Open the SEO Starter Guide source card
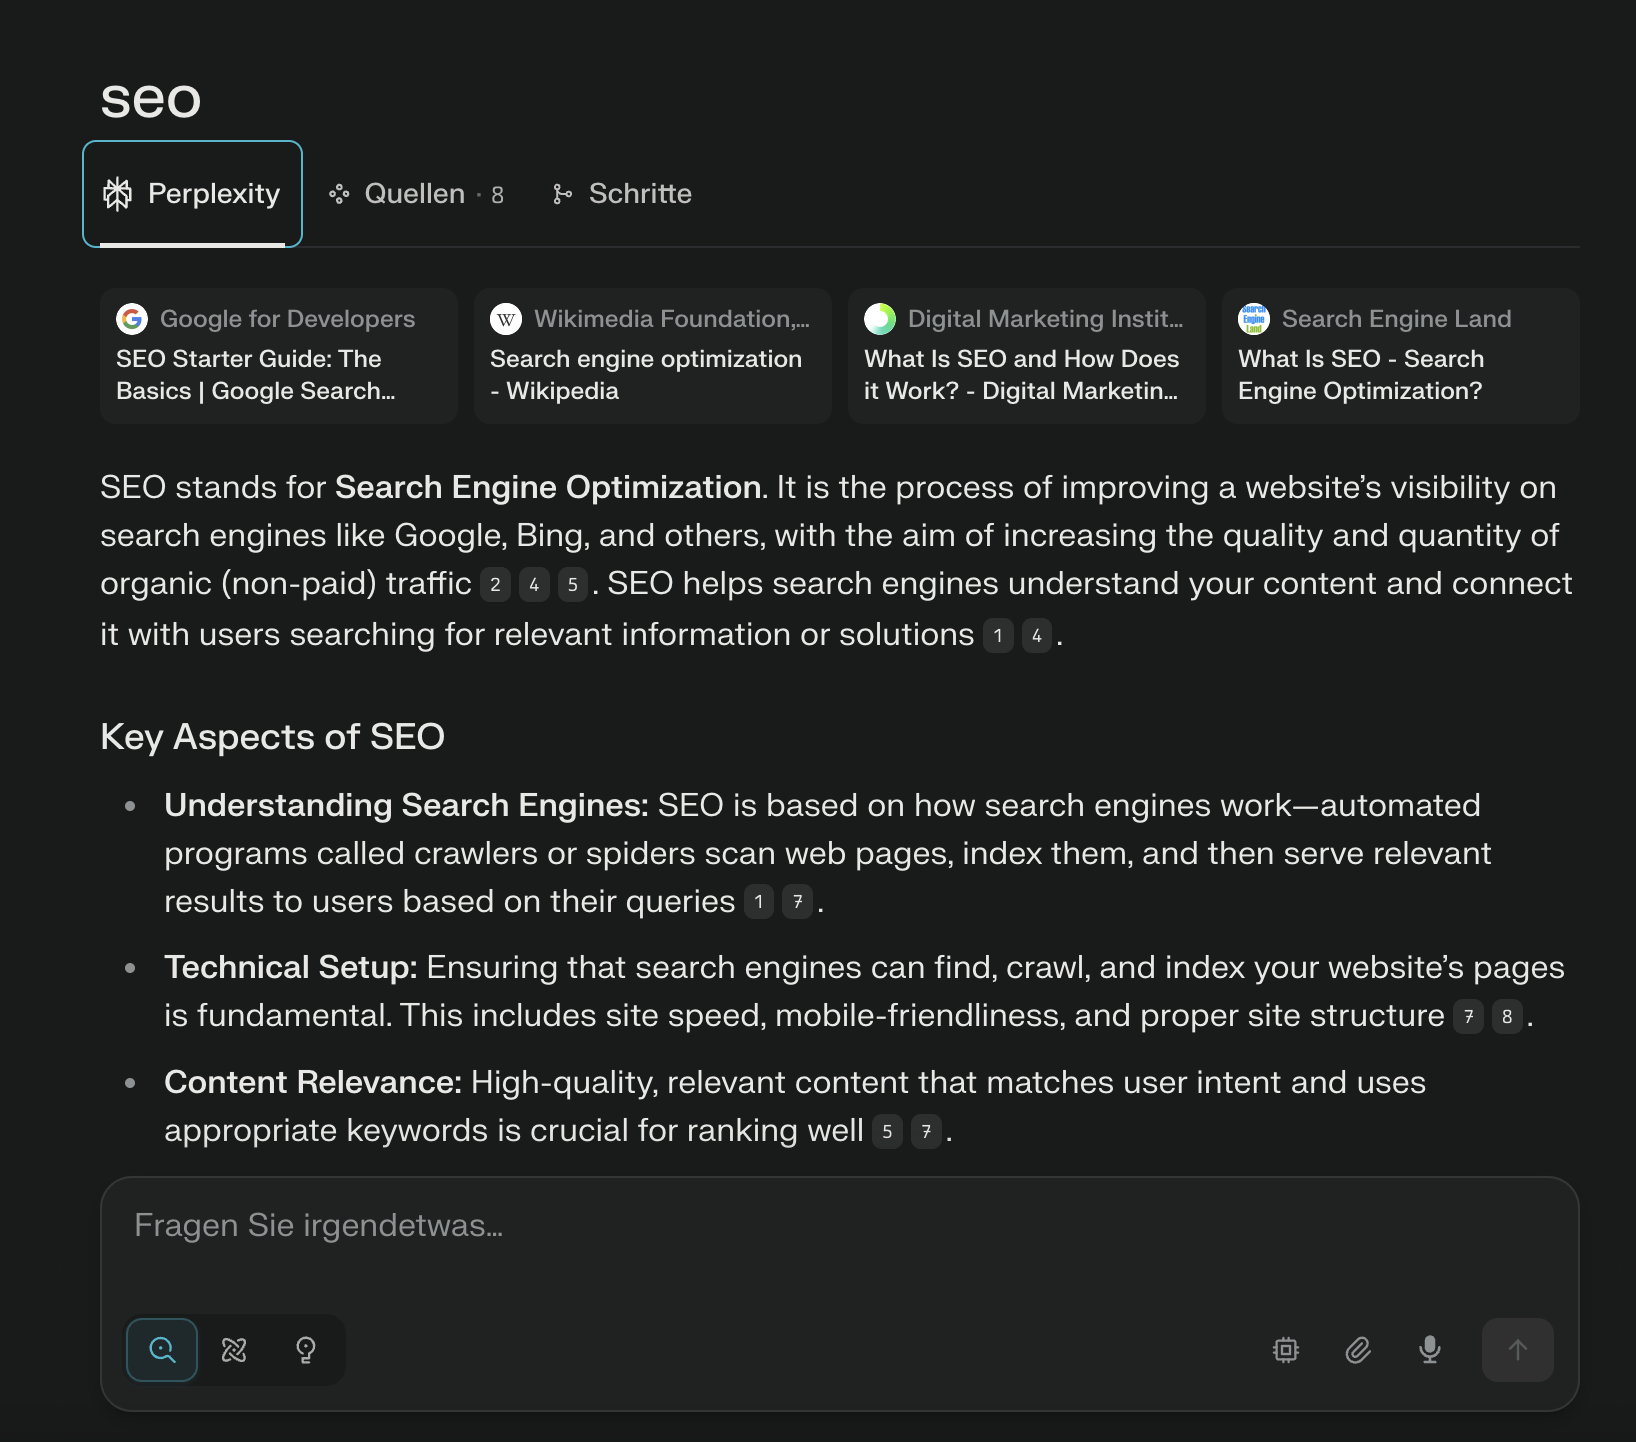The height and width of the screenshot is (1442, 1636). [279, 356]
